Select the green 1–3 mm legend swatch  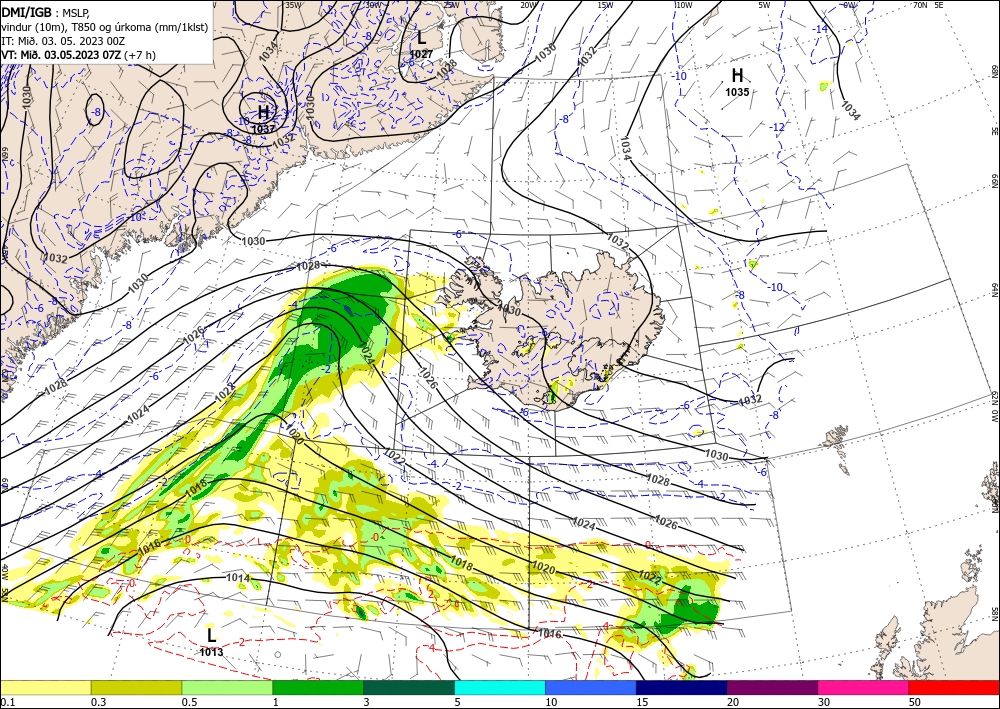318,687
